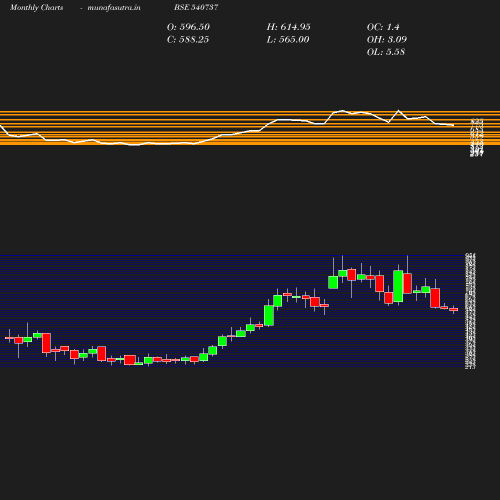Screen dimensions: 500x500
Task: Select the low value 'L: 565.00'
Action: click(x=288, y=40)
